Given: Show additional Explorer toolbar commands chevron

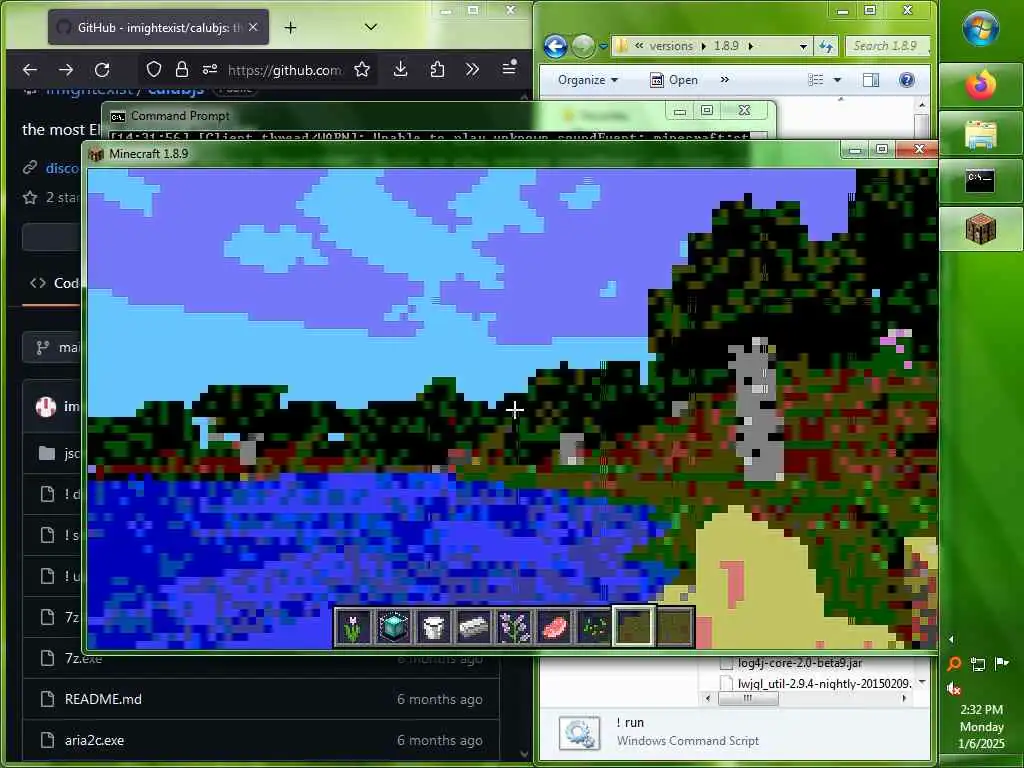Looking at the screenshot, I should (x=724, y=80).
